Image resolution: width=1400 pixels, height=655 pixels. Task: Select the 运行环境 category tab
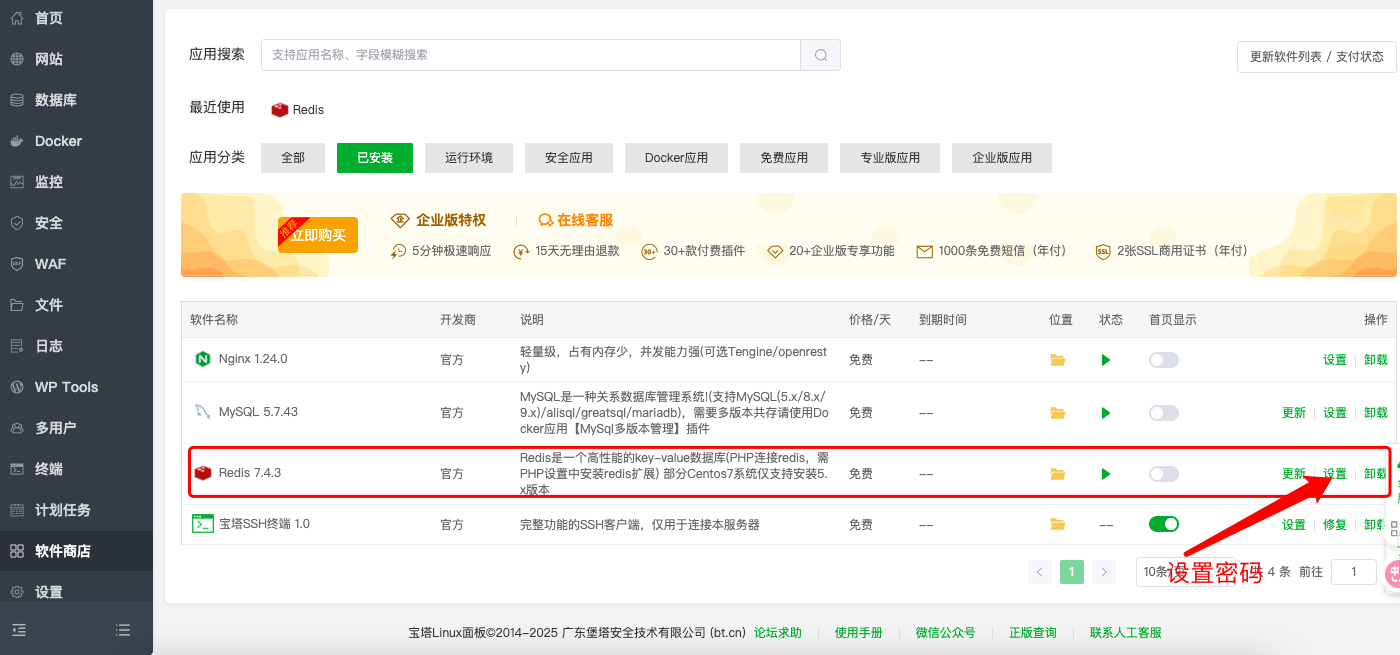click(x=468, y=158)
